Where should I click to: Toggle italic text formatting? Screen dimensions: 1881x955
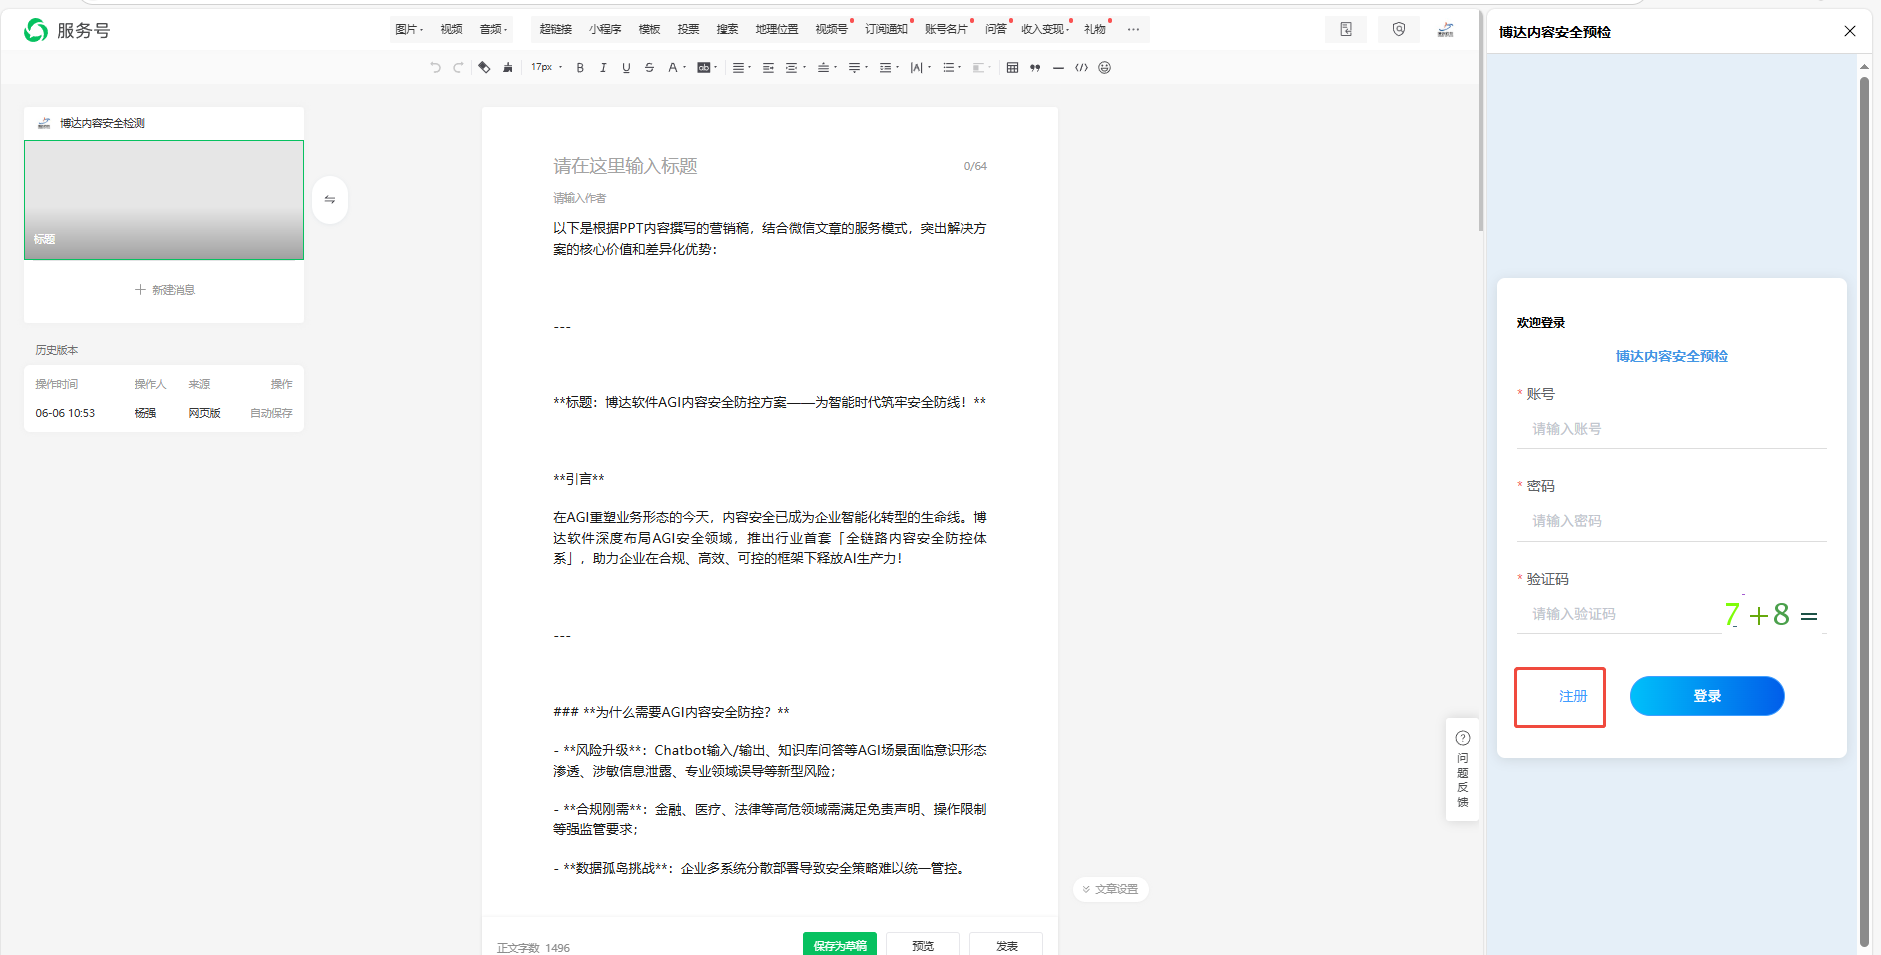[x=603, y=67]
